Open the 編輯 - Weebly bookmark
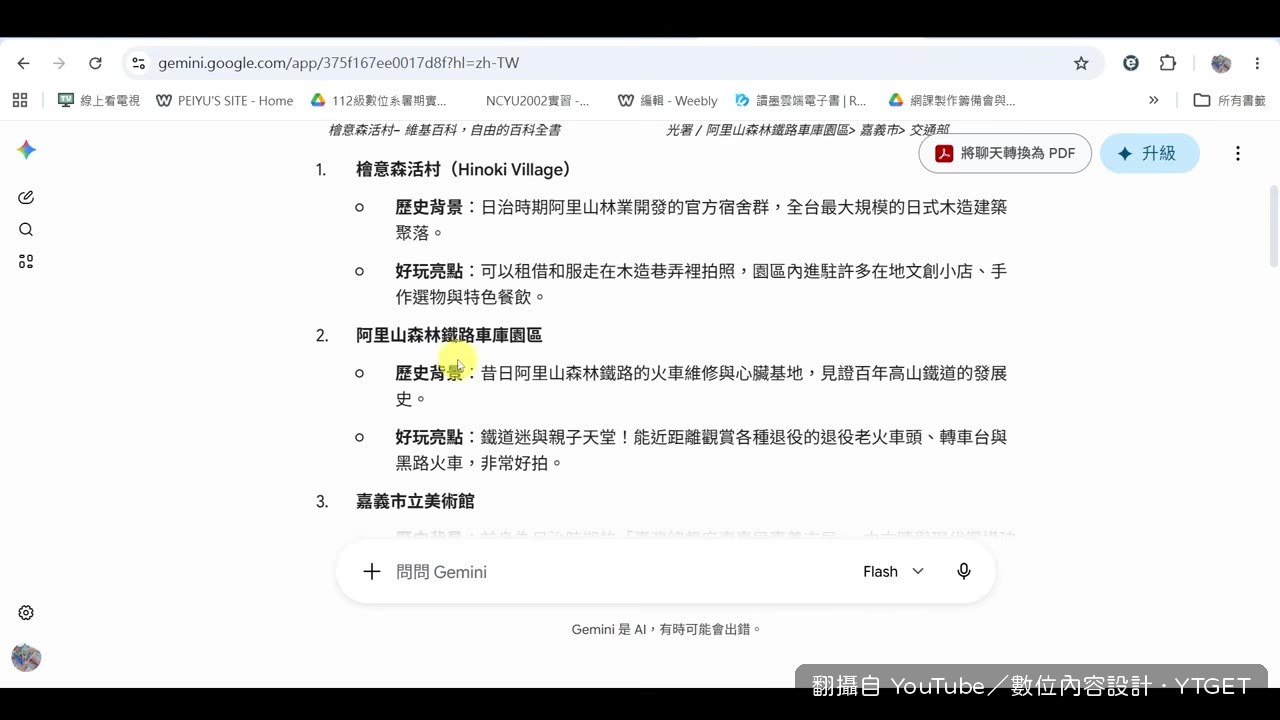The width and height of the screenshot is (1280, 720). (668, 100)
